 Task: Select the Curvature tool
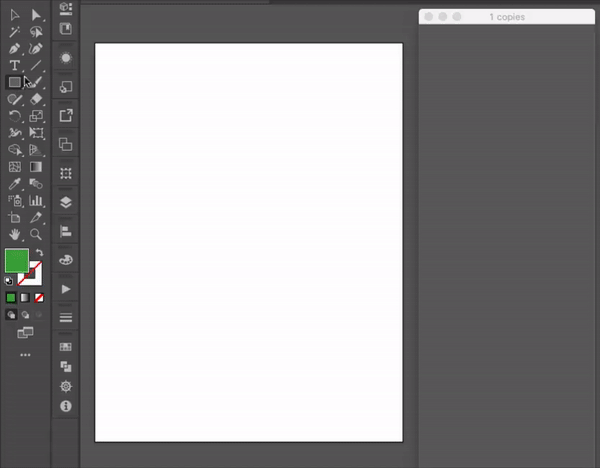point(36,49)
